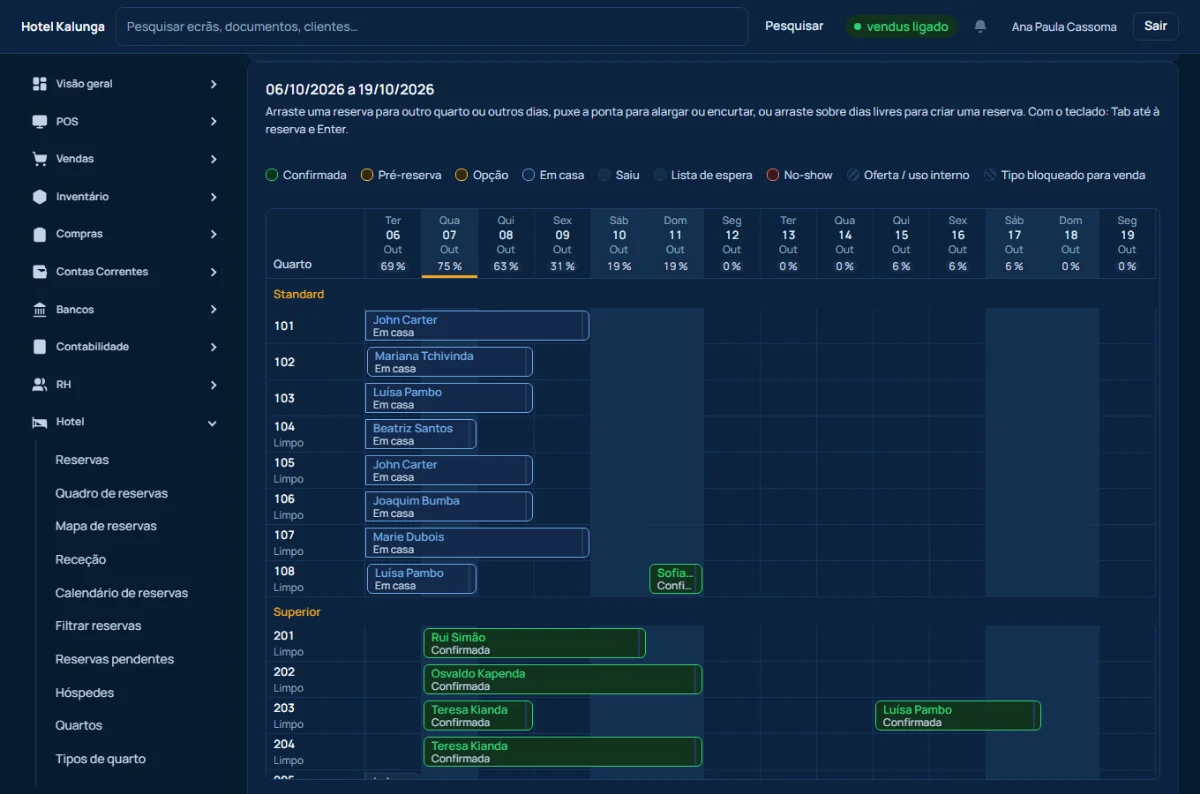Go to Quadro de reservas
The image size is (1200, 794).
pyautogui.click(x=111, y=493)
